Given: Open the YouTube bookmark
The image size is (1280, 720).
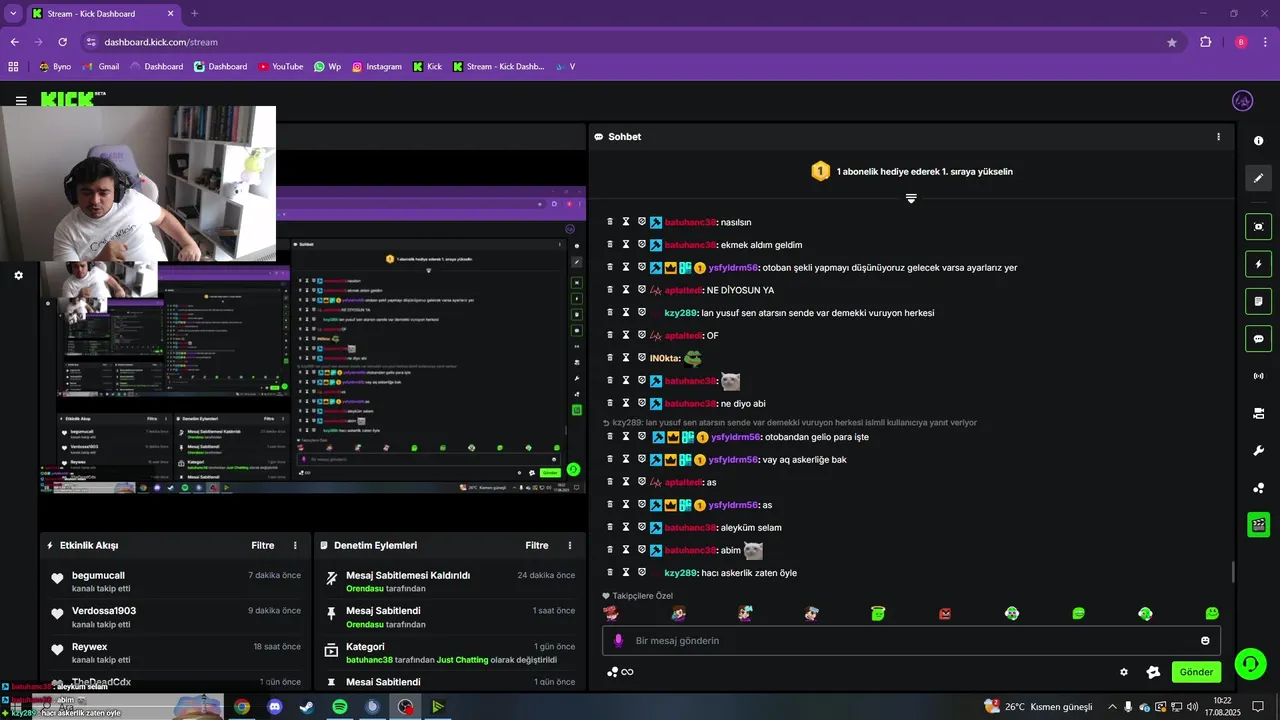Looking at the screenshot, I should (280, 67).
